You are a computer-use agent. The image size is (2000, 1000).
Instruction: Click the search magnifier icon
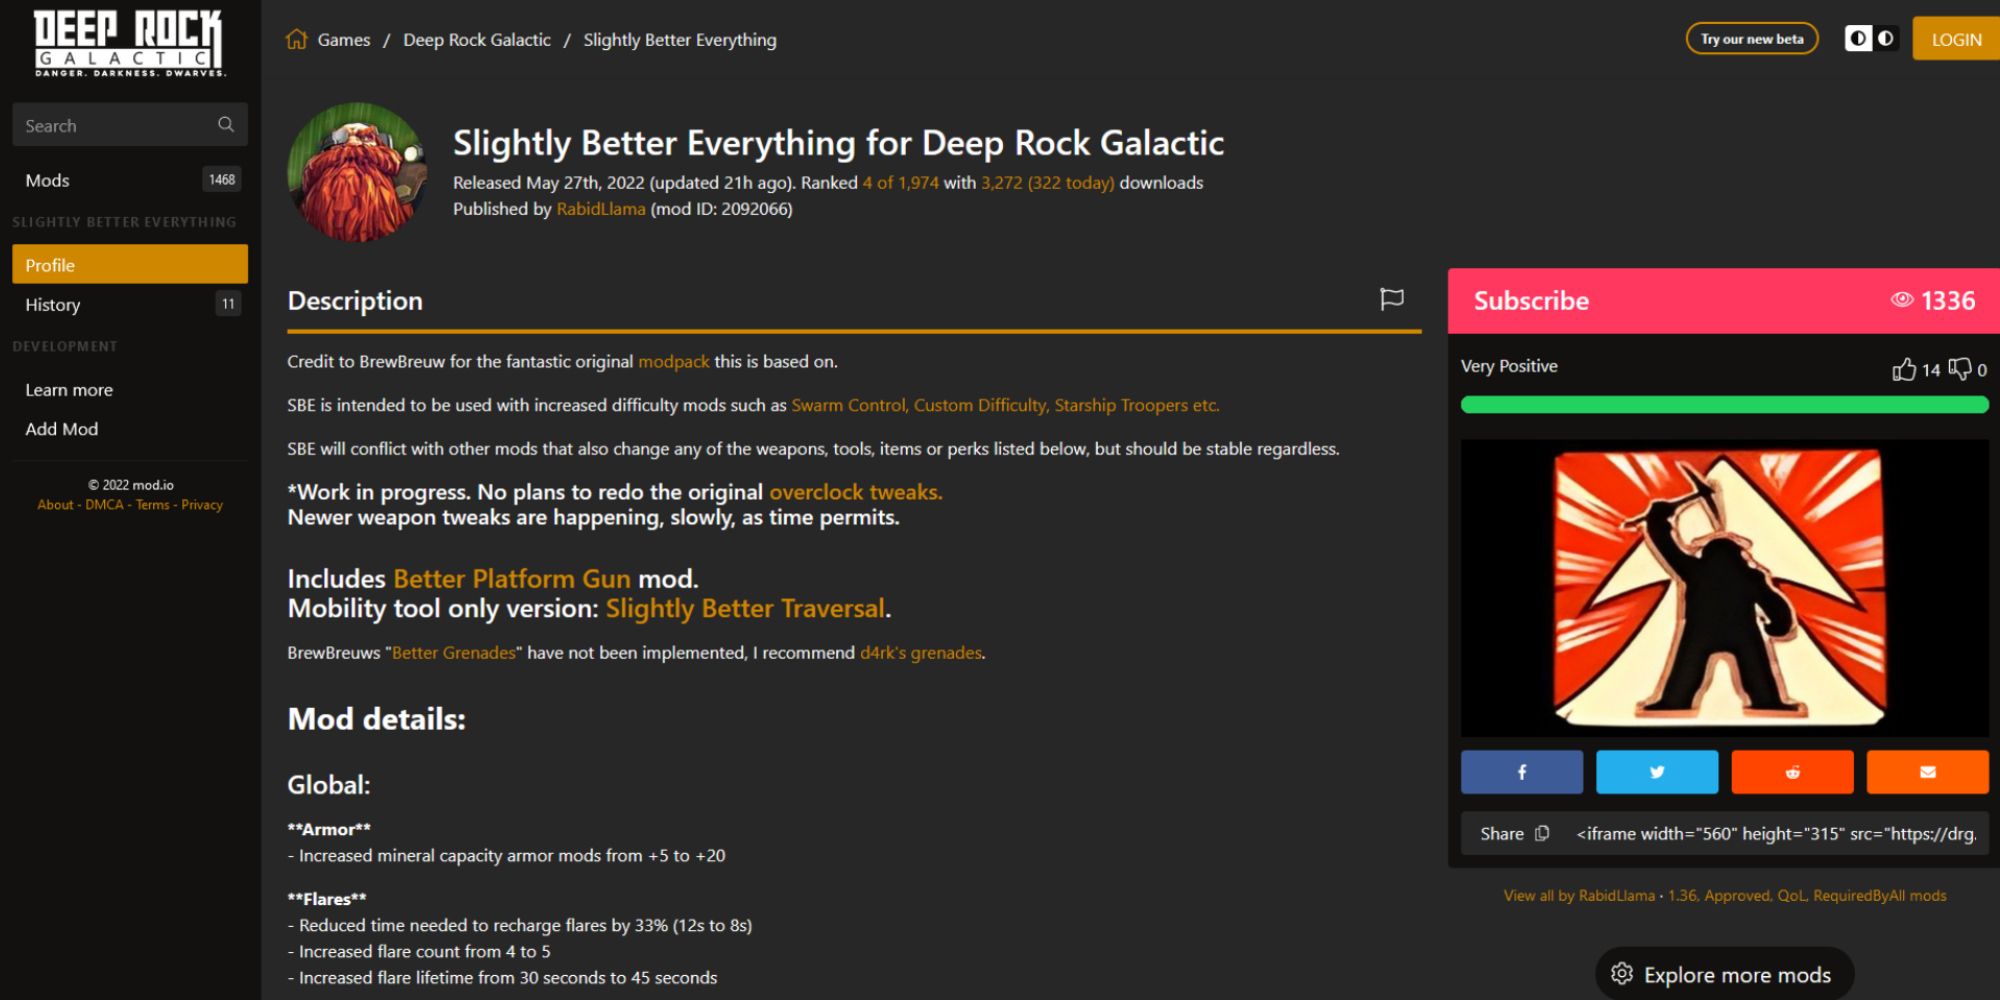click(x=226, y=124)
